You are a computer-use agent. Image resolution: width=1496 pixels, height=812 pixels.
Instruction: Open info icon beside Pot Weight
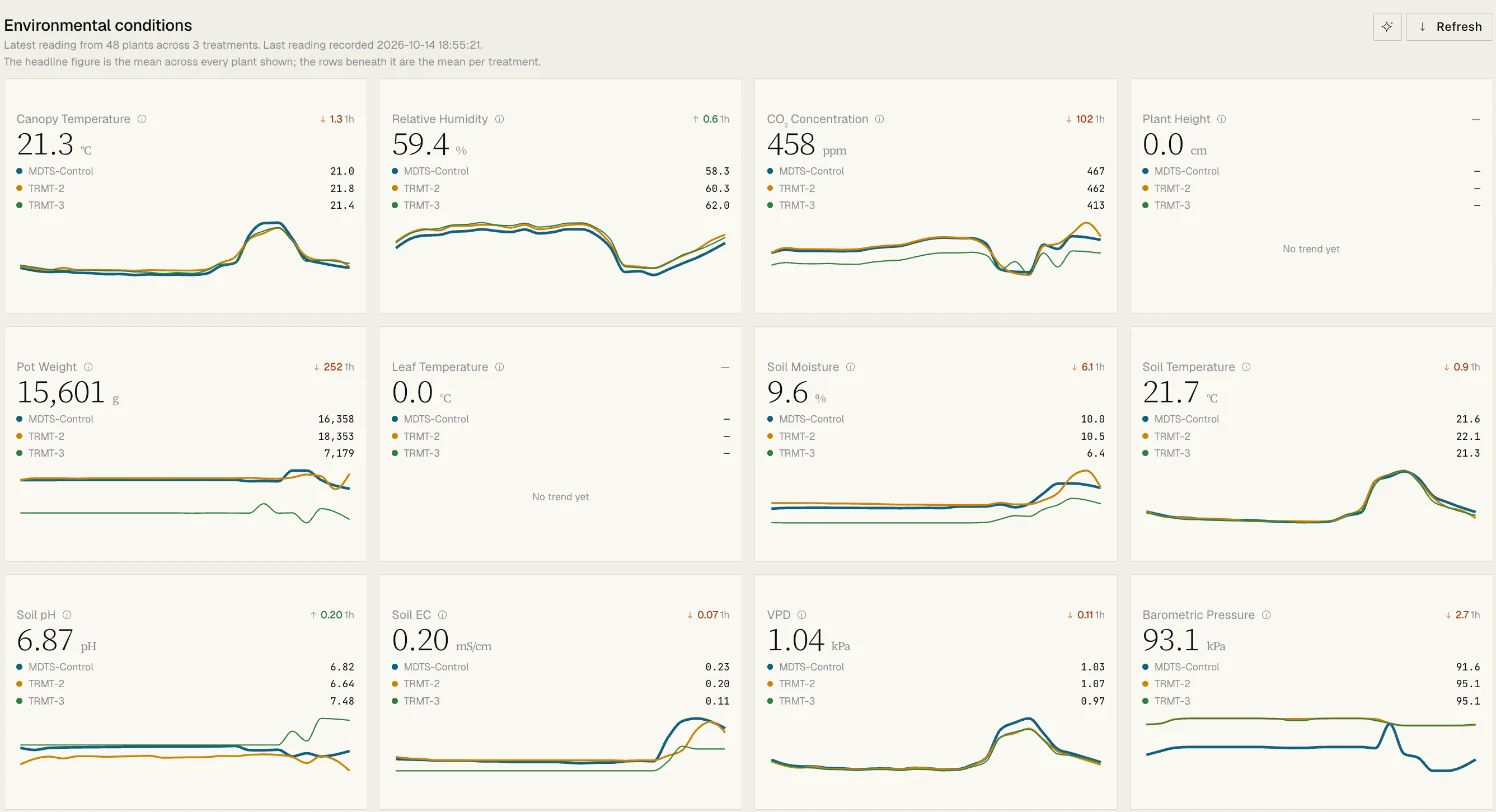pos(88,367)
